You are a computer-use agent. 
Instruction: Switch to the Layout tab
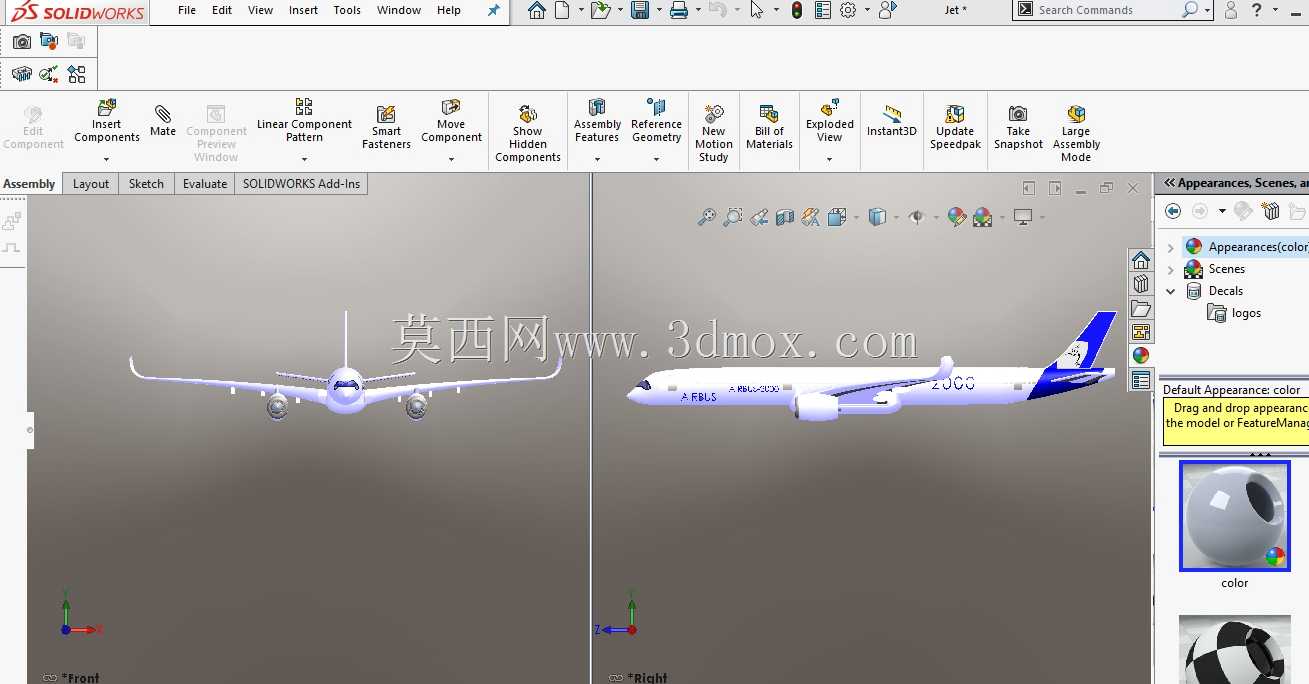tap(91, 184)
